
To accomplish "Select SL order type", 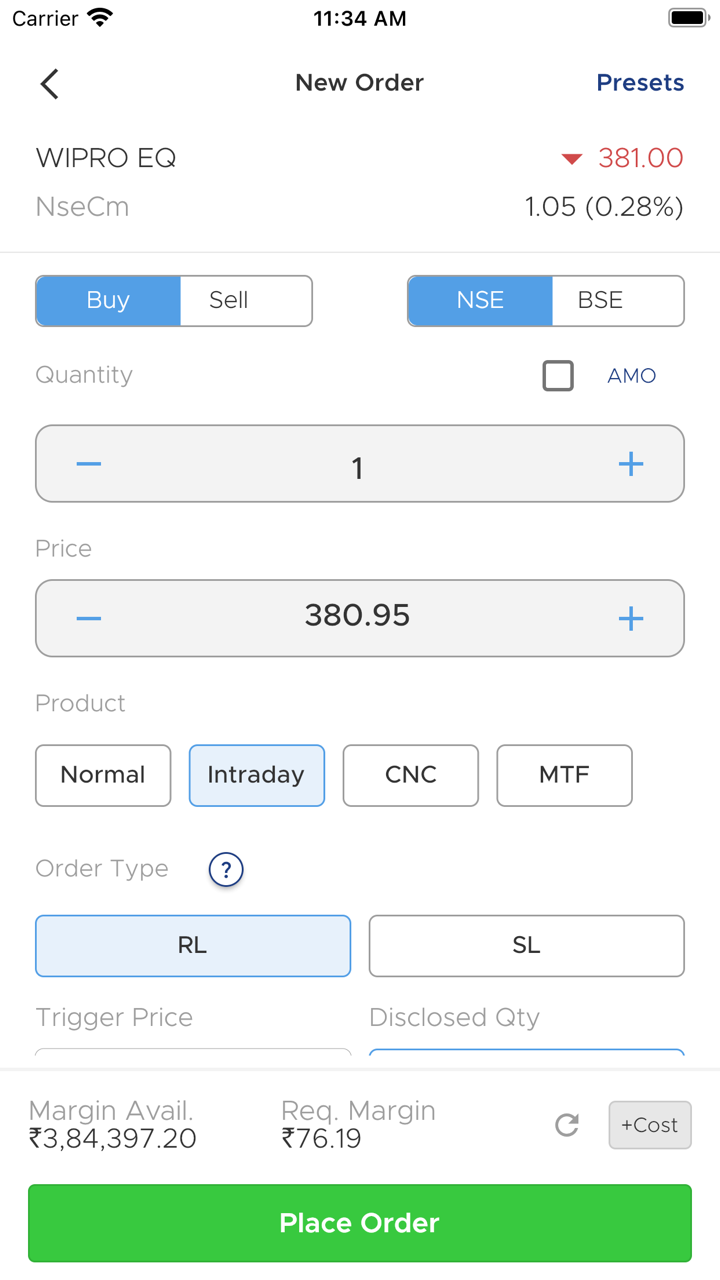I will (526, 946).
